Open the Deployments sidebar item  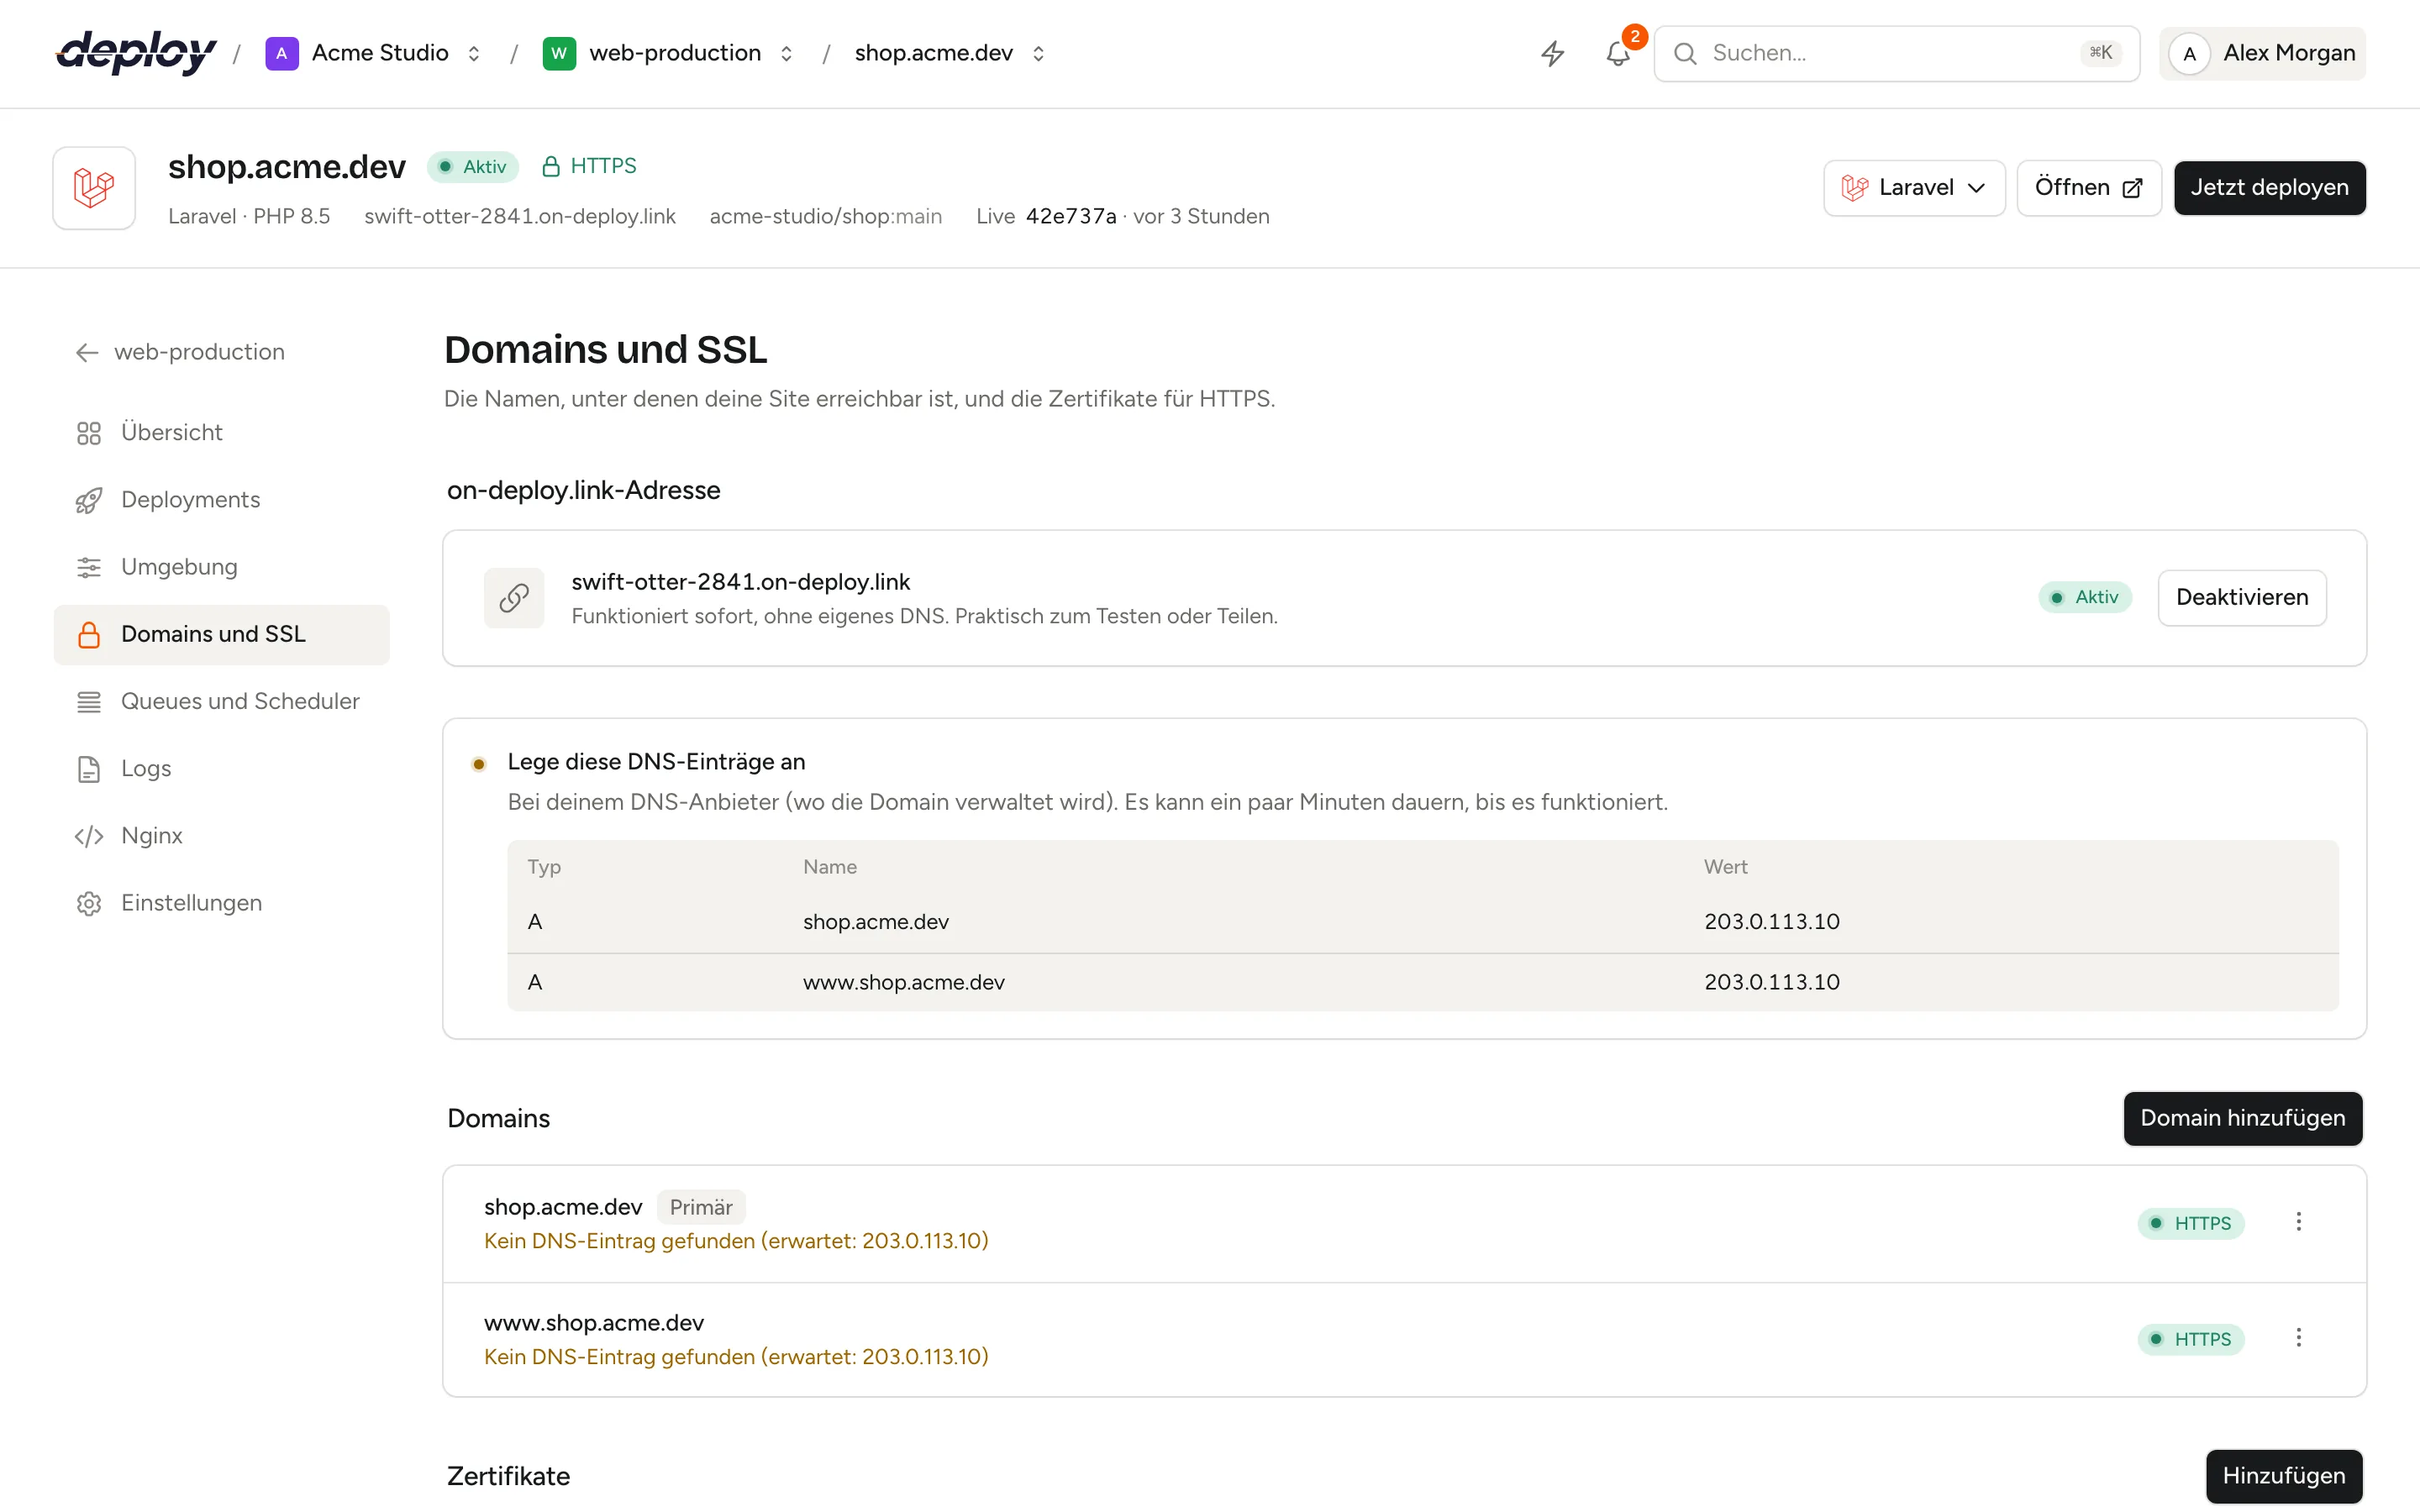point(222,500)
